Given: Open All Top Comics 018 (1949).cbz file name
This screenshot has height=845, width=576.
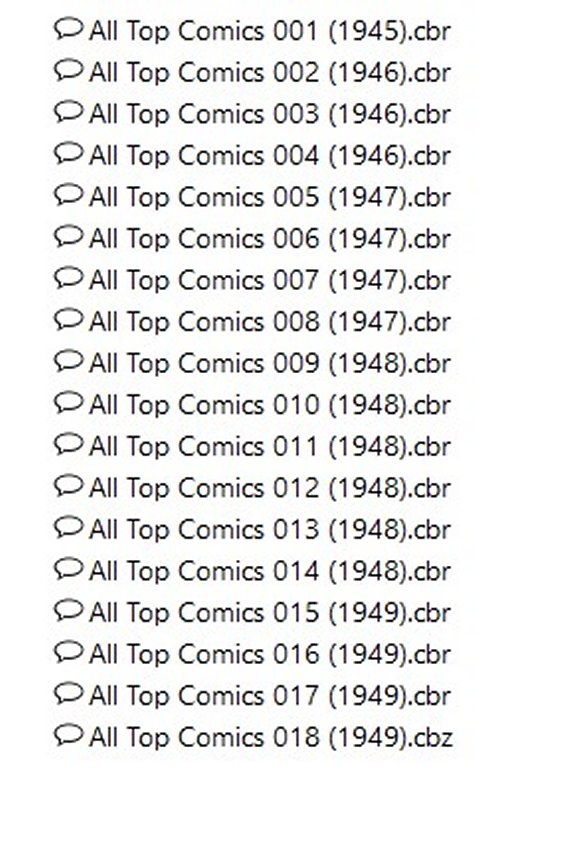Looking at the screenshot, I should tap(270, 737).
